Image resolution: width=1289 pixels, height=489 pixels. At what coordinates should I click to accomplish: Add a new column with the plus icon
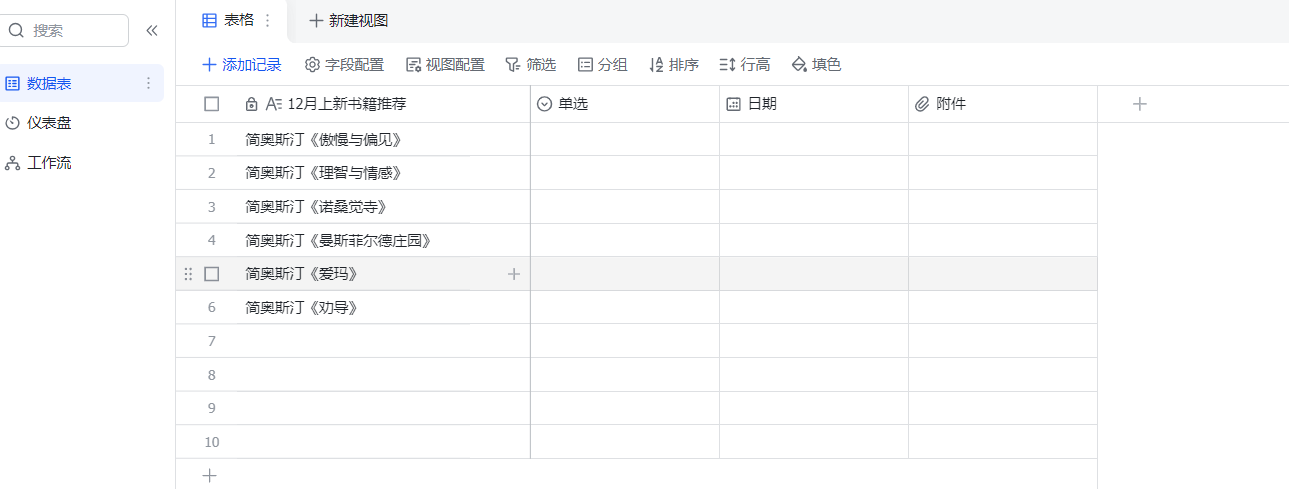coord(1139,104)
